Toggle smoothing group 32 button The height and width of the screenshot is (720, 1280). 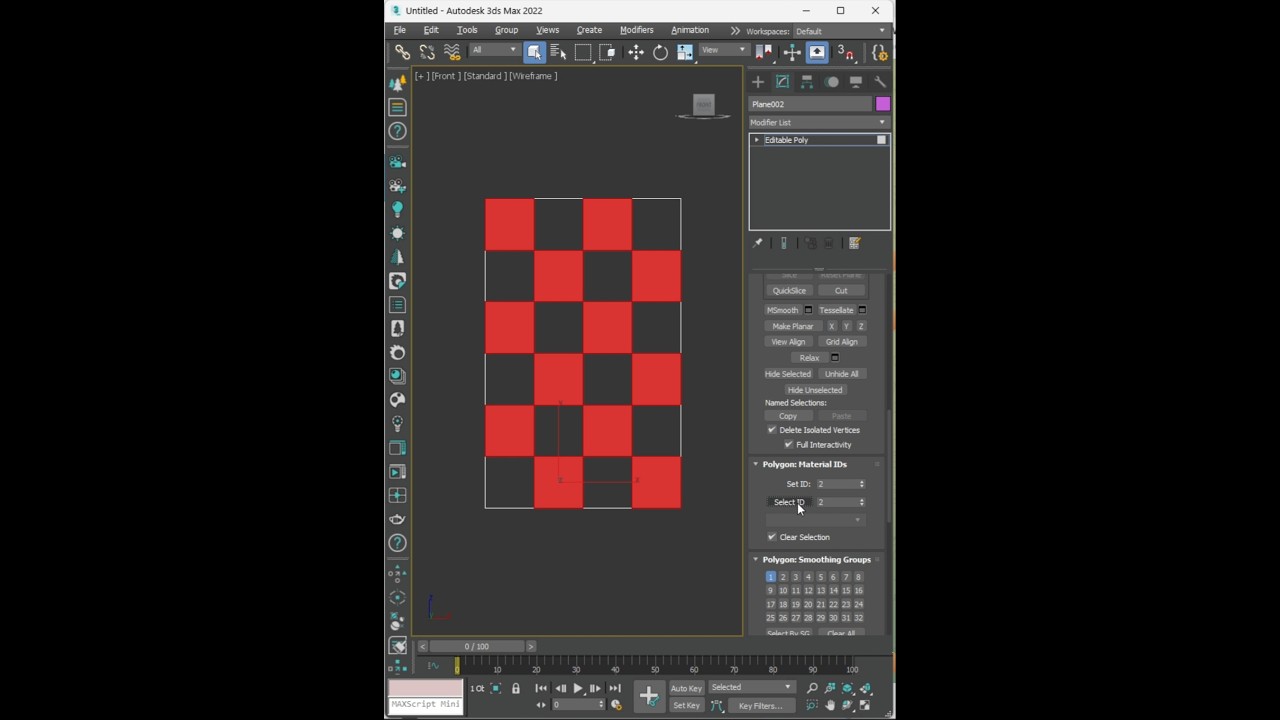point(858,618)
